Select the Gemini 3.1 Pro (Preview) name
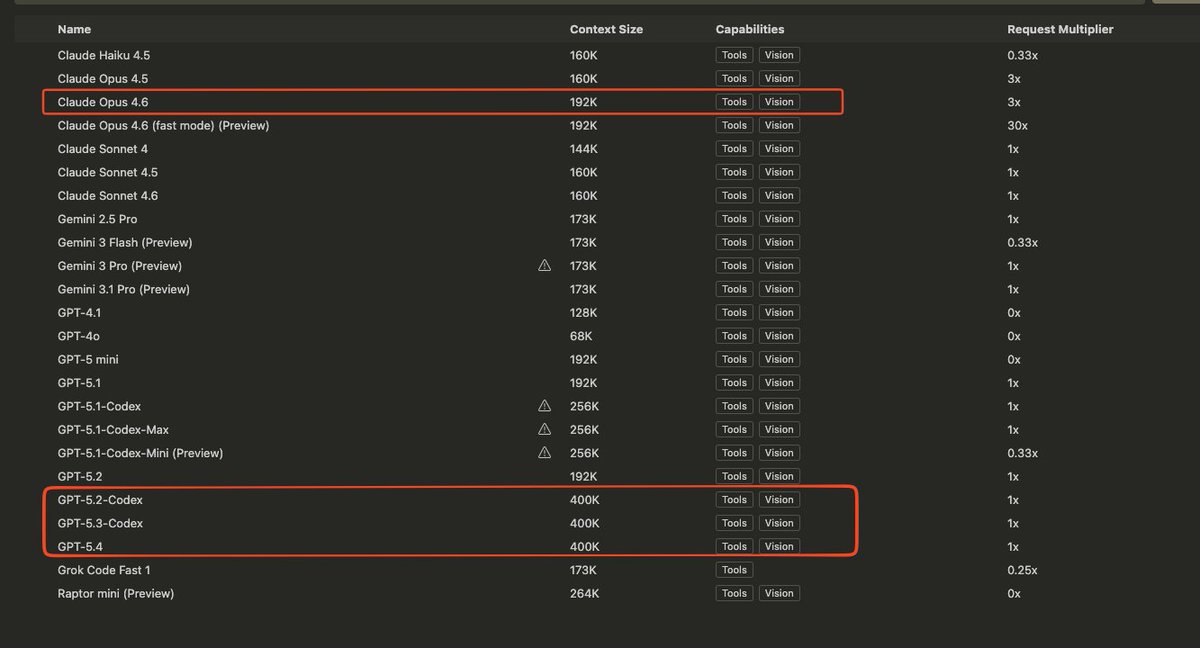Viewport: 1200px width, 648px height. pyautogui.click(x=124, y=289)
